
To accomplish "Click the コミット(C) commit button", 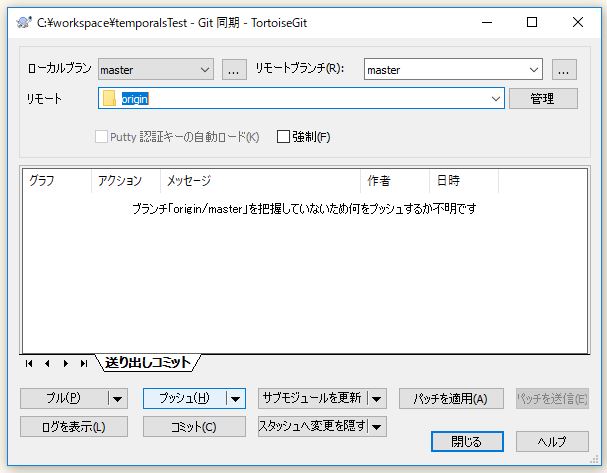I will pyautogui.click(x=194, y=427).
